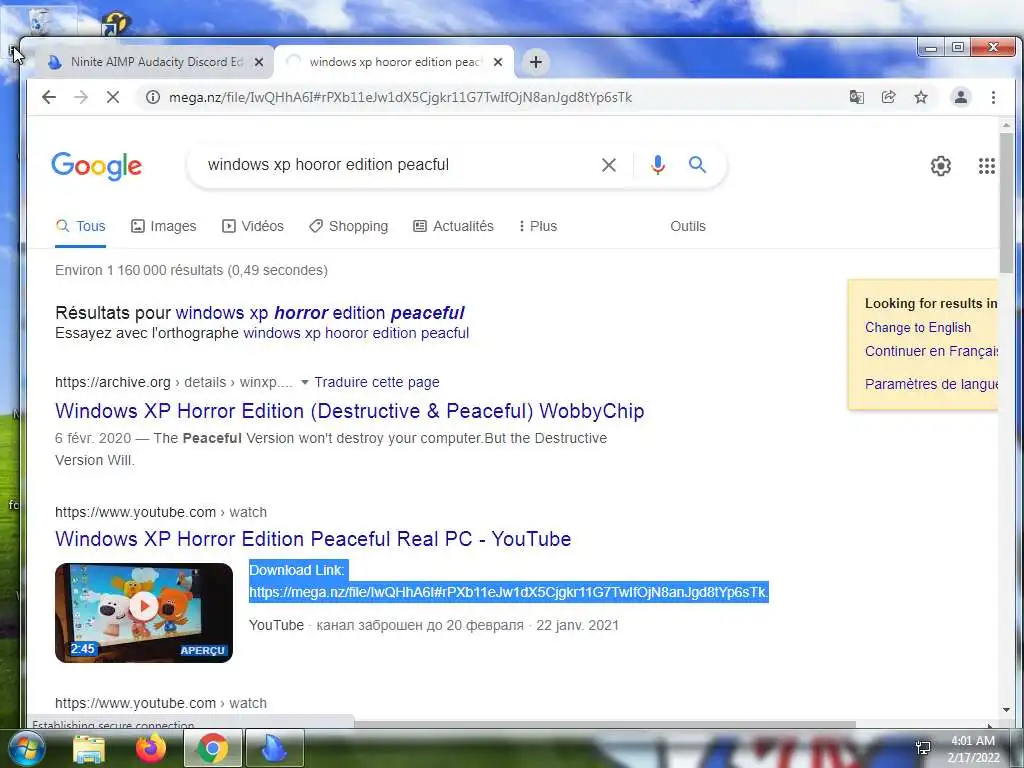Open Windows XP Horror Edition WobbyChip result
This screenshot has height=768, width=1024.
coord(349,411)
